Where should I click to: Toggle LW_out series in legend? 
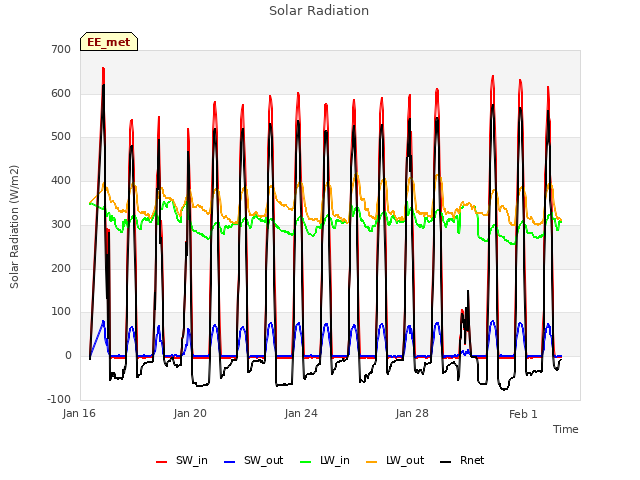click(395, 460)
